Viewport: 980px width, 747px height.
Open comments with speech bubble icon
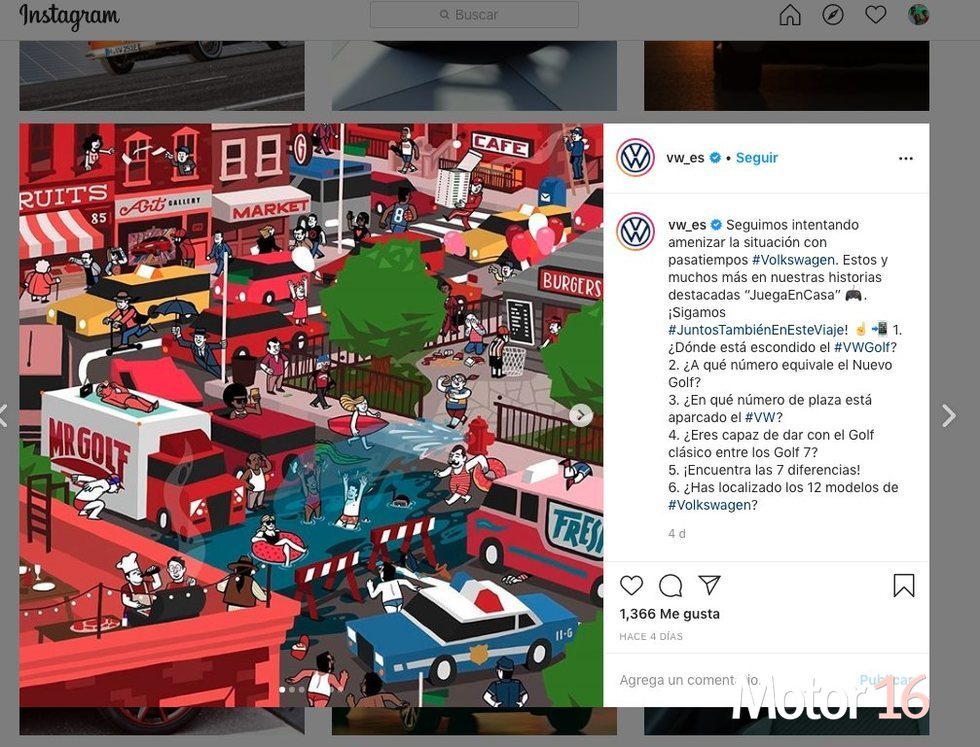click(x=671, y=585)
